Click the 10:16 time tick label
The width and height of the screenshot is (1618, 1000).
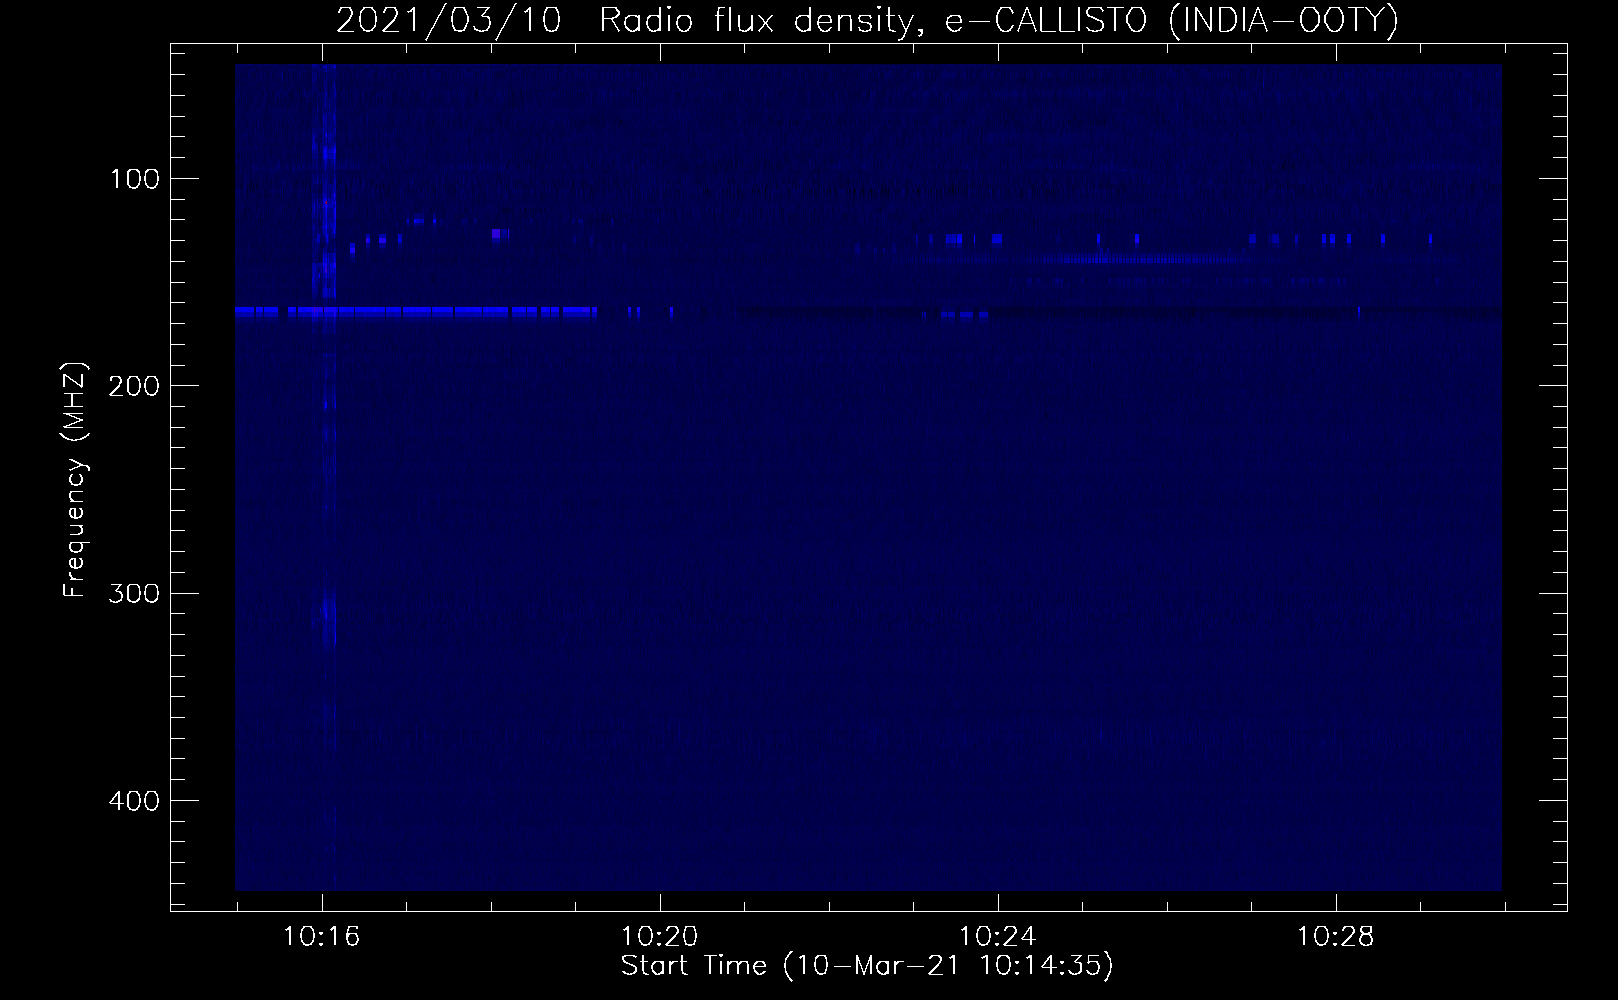click(x=321, y=937)
